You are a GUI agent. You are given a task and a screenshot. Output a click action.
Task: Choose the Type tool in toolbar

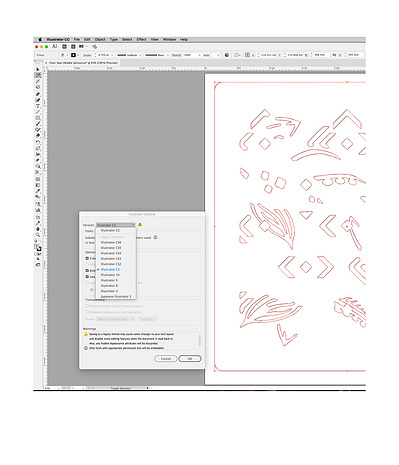(38, 106)
